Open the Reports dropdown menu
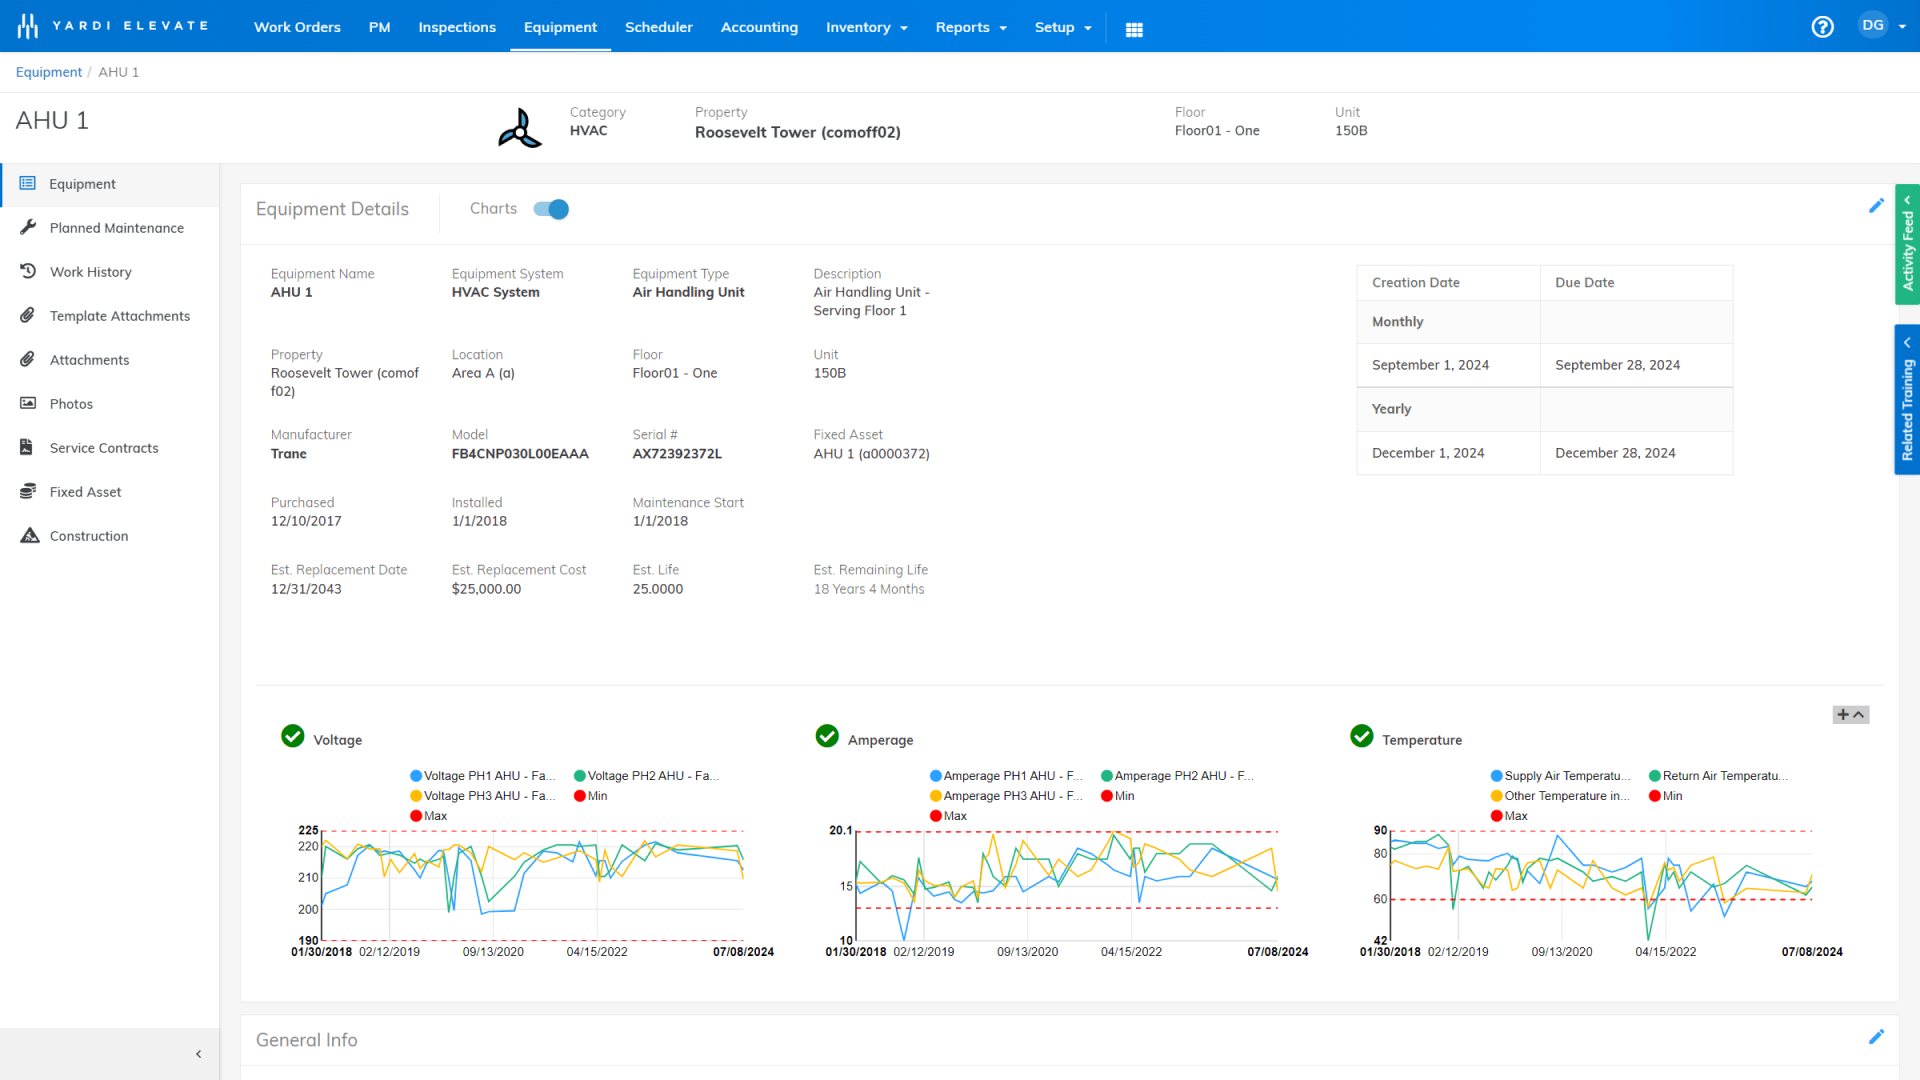This screenshot has width=1920, height=1080. (x=970, y=27)
